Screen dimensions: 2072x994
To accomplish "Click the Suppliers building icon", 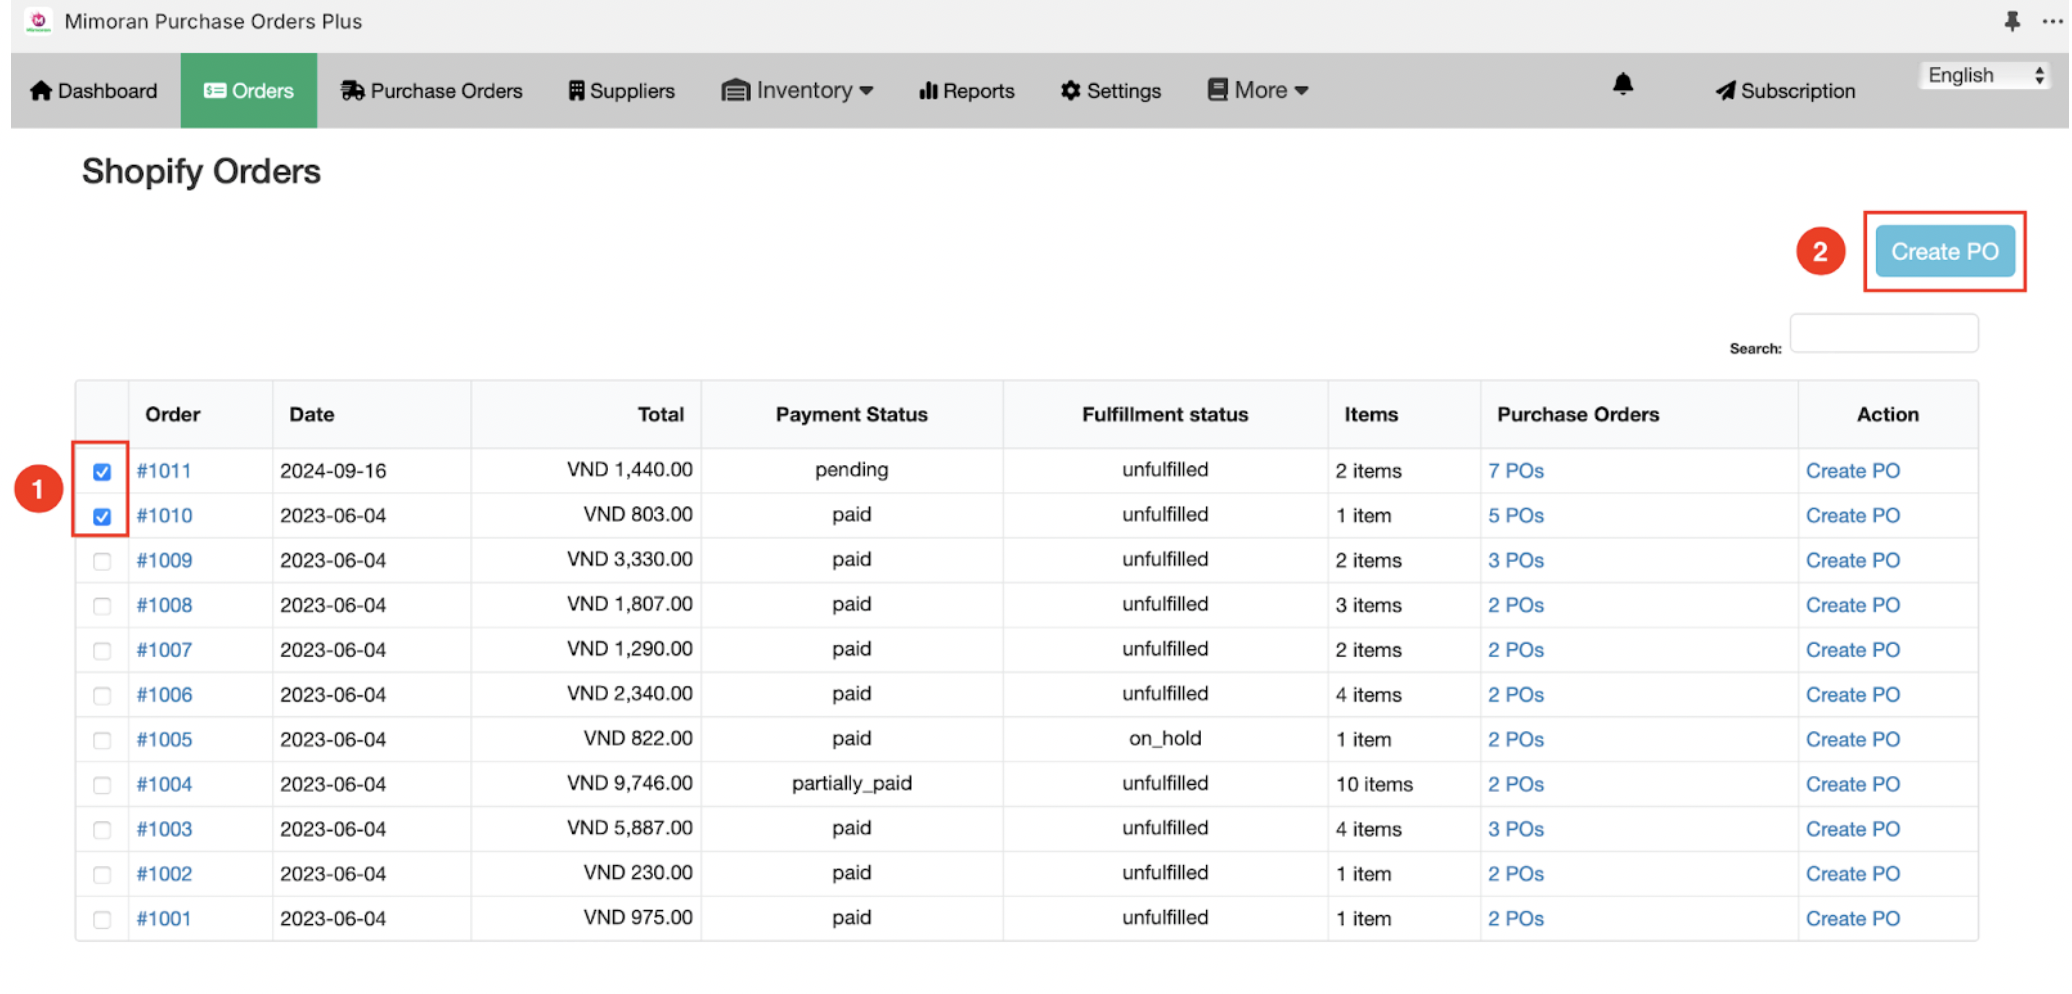I will tap(576, 91).
